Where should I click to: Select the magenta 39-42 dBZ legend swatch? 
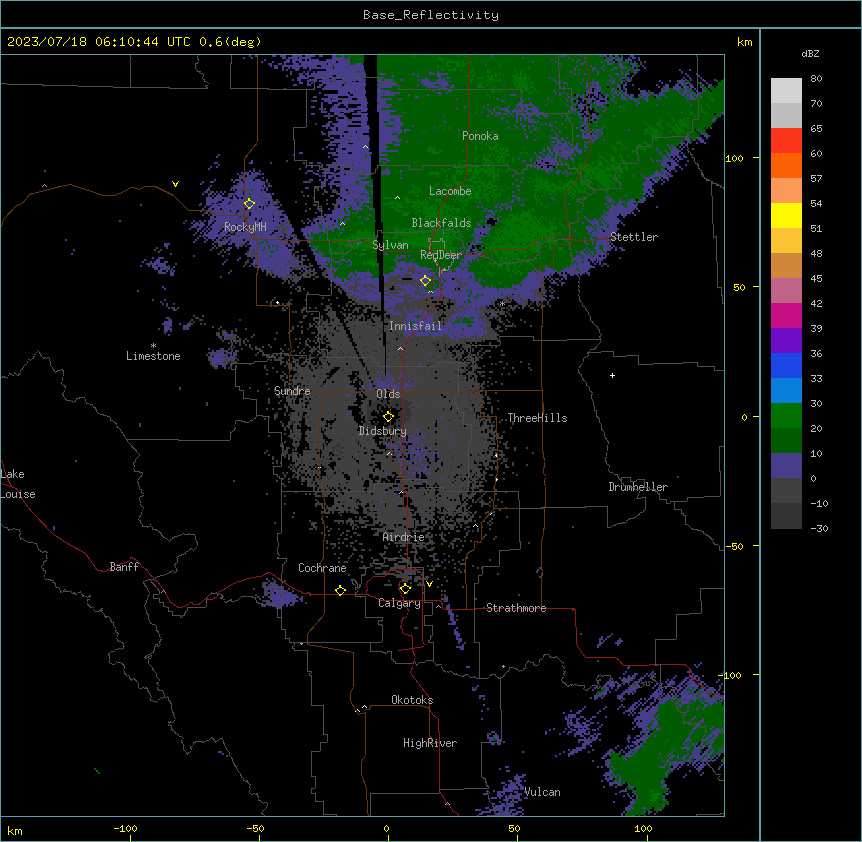(786, 316)
